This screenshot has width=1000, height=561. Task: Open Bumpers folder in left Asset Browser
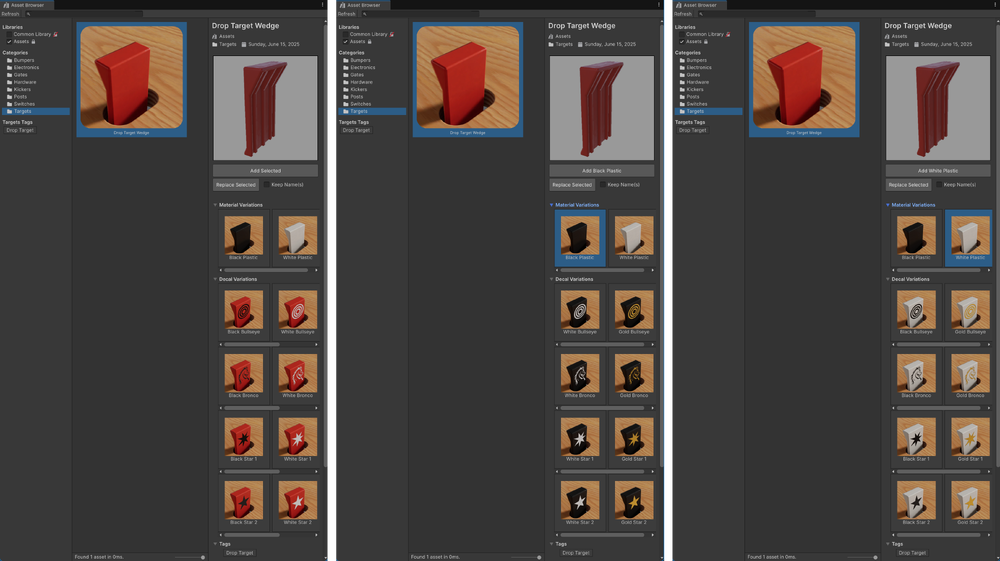(24, 60)
